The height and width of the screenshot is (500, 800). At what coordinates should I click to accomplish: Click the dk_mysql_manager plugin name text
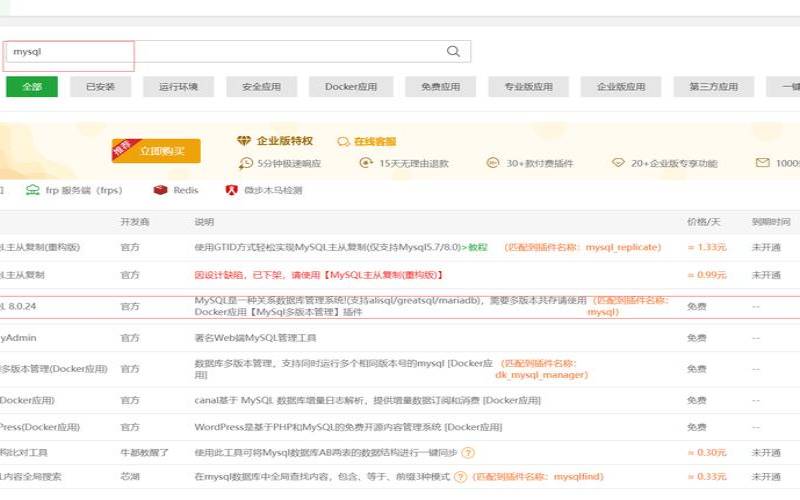coord(541,375)
